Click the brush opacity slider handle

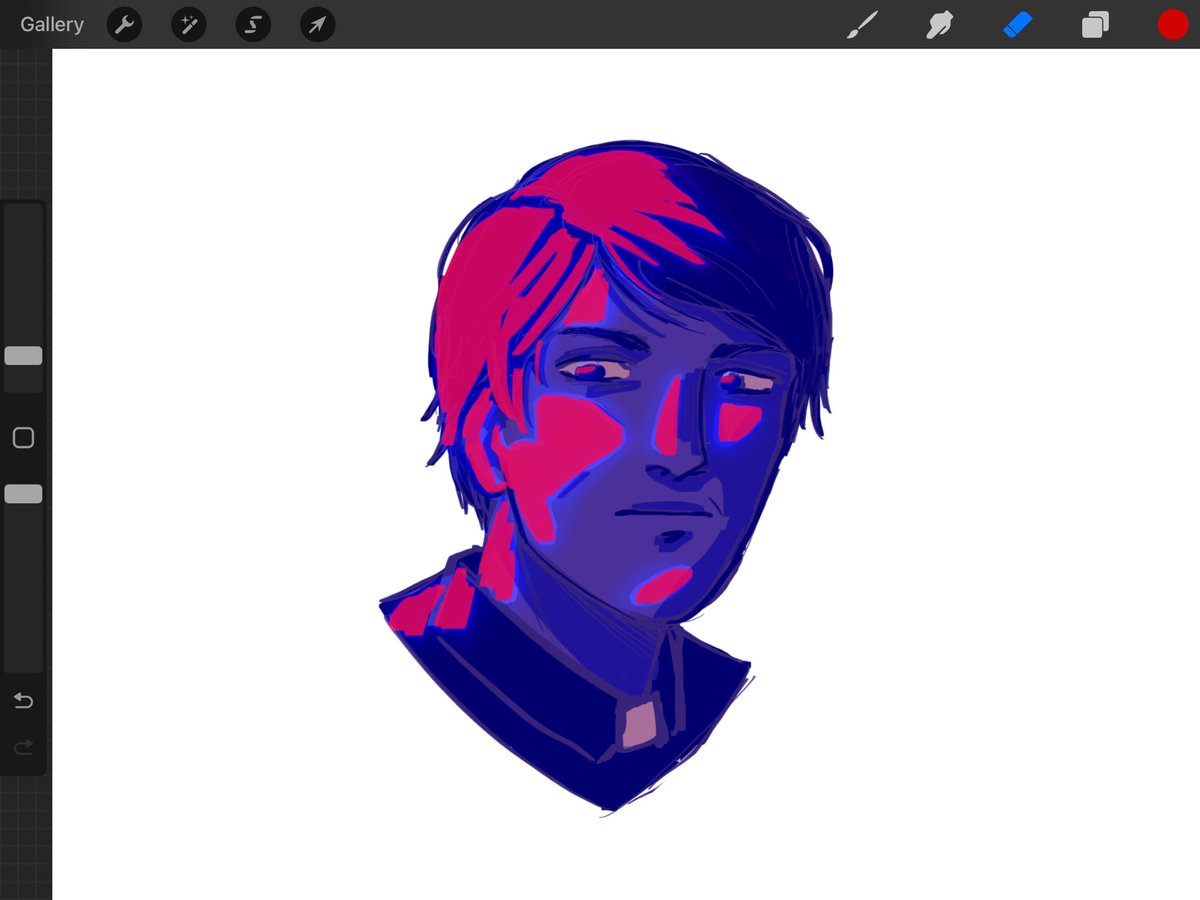pyautogui.click(x=23, y=494)
